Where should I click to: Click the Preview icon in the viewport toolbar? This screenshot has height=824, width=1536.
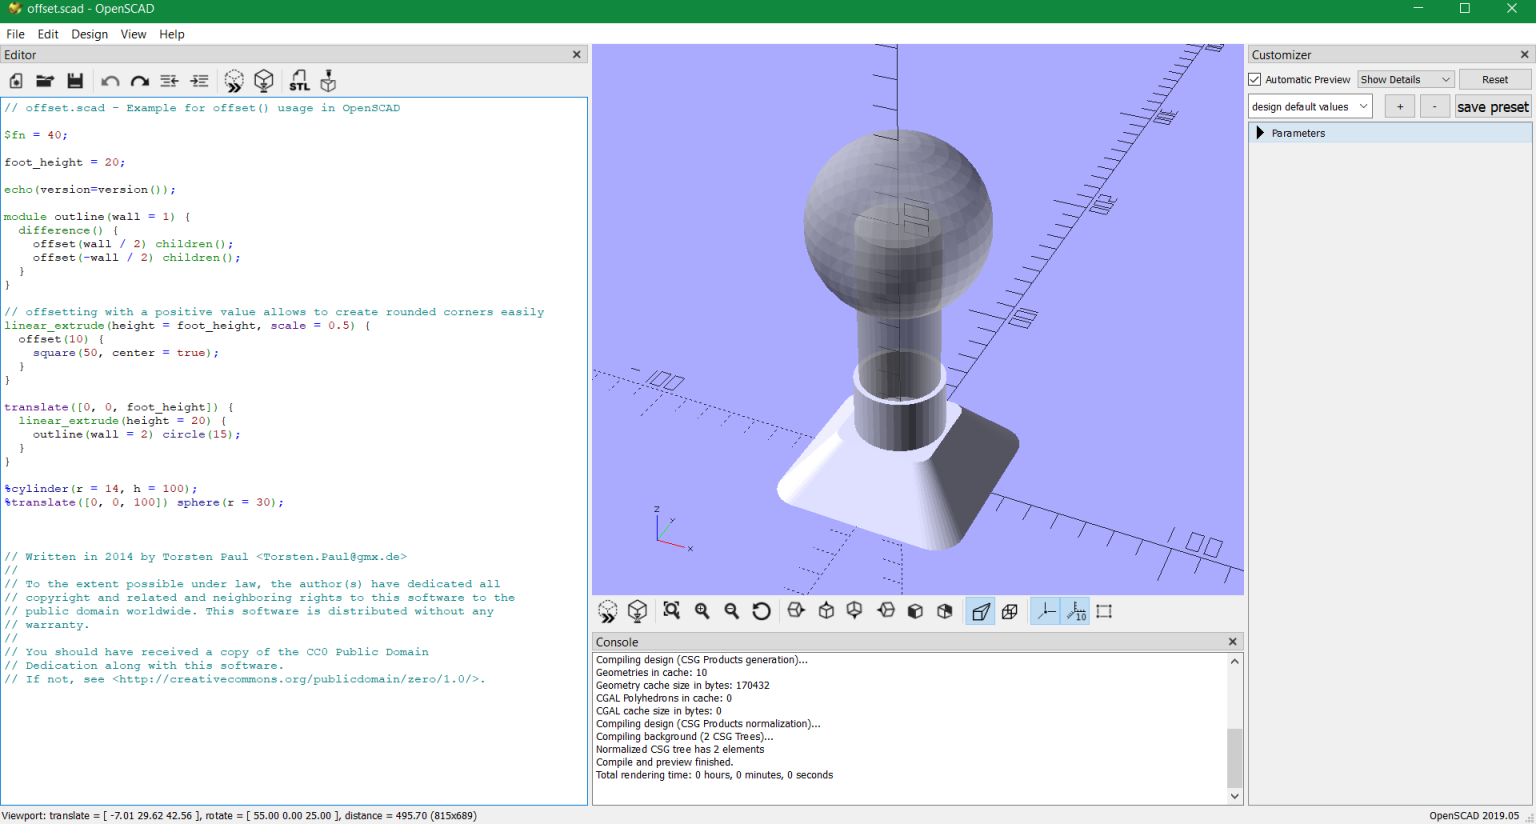click(607, 611)
